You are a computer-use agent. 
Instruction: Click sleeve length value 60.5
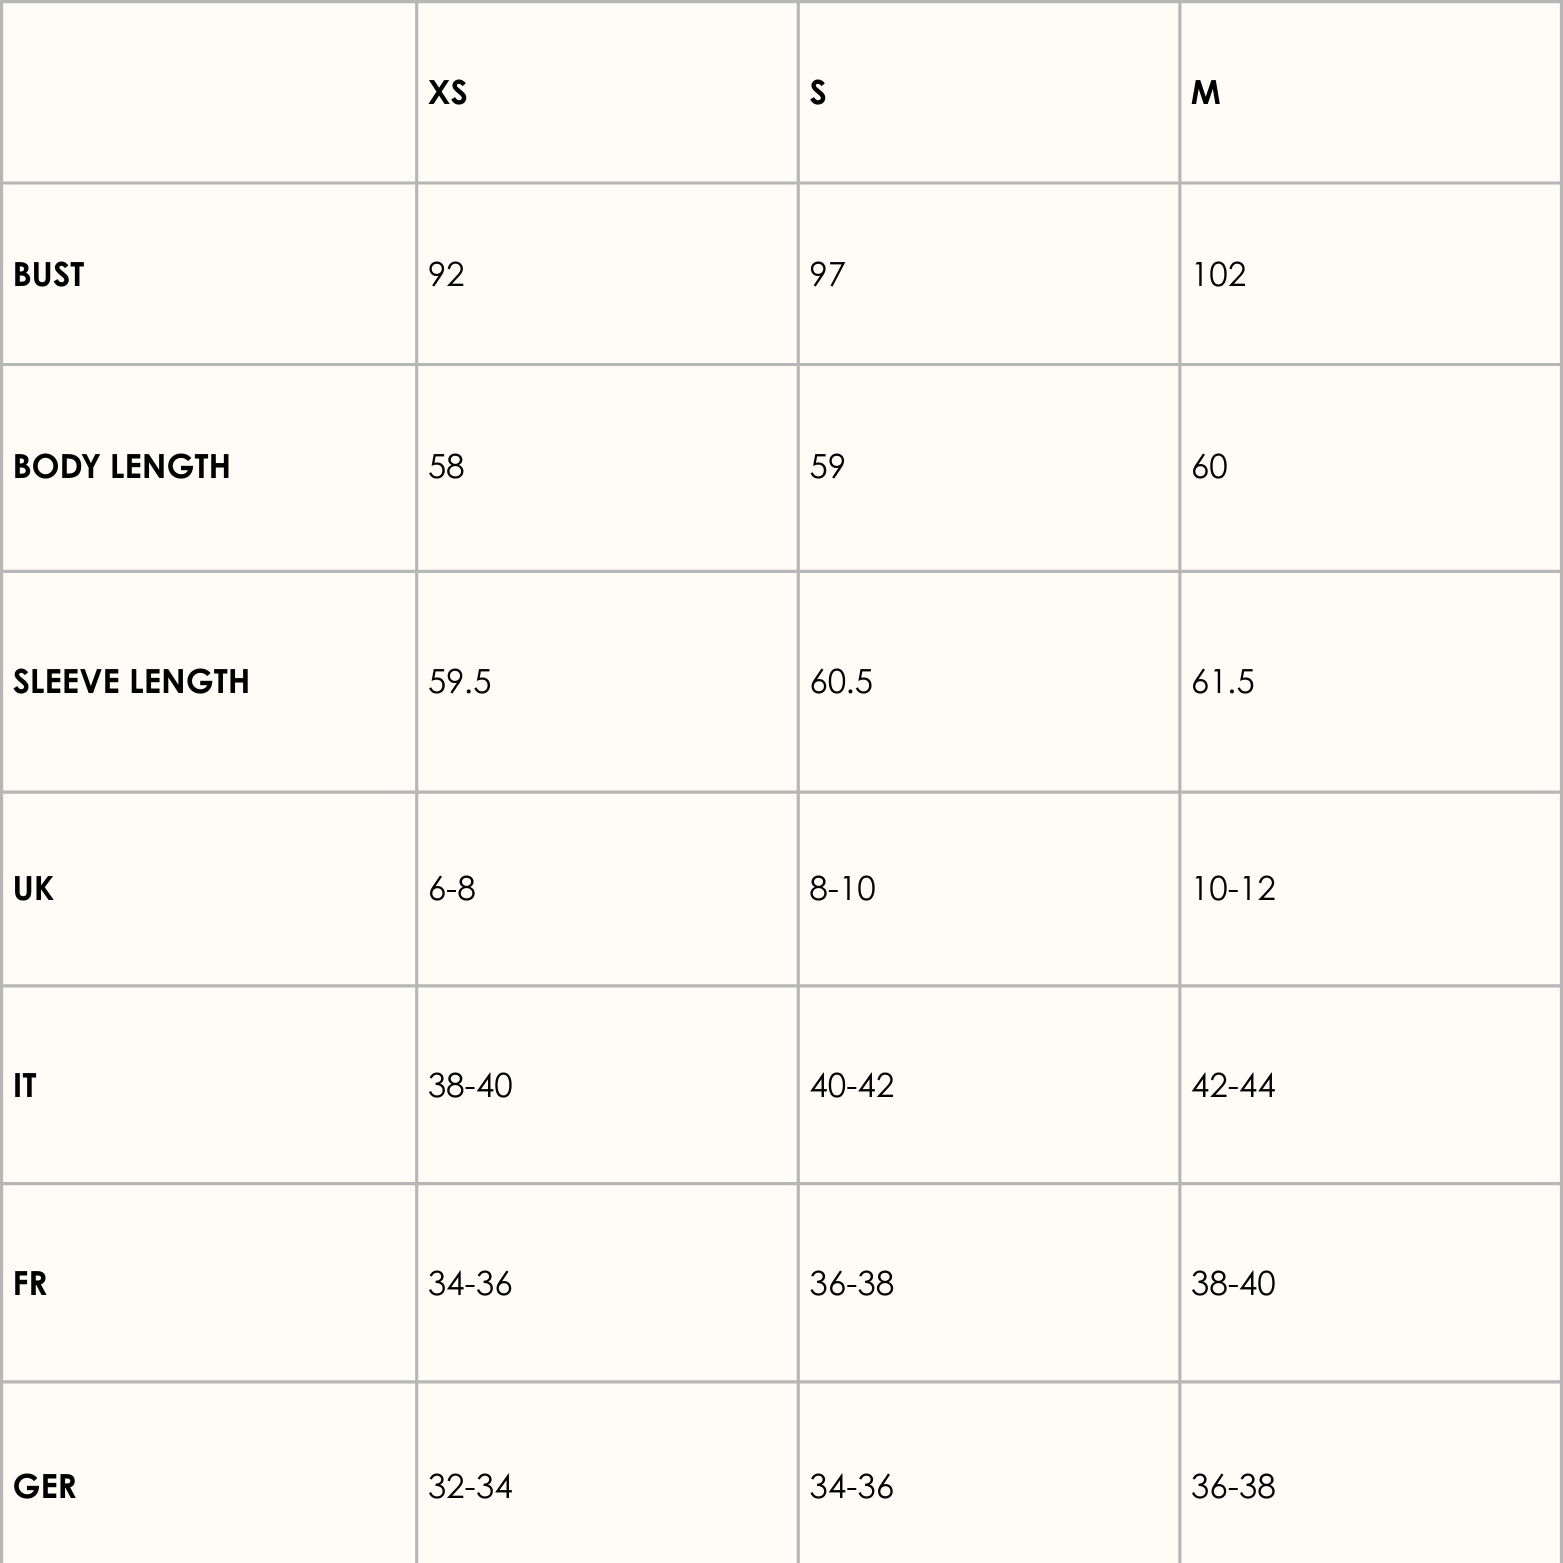841,682
